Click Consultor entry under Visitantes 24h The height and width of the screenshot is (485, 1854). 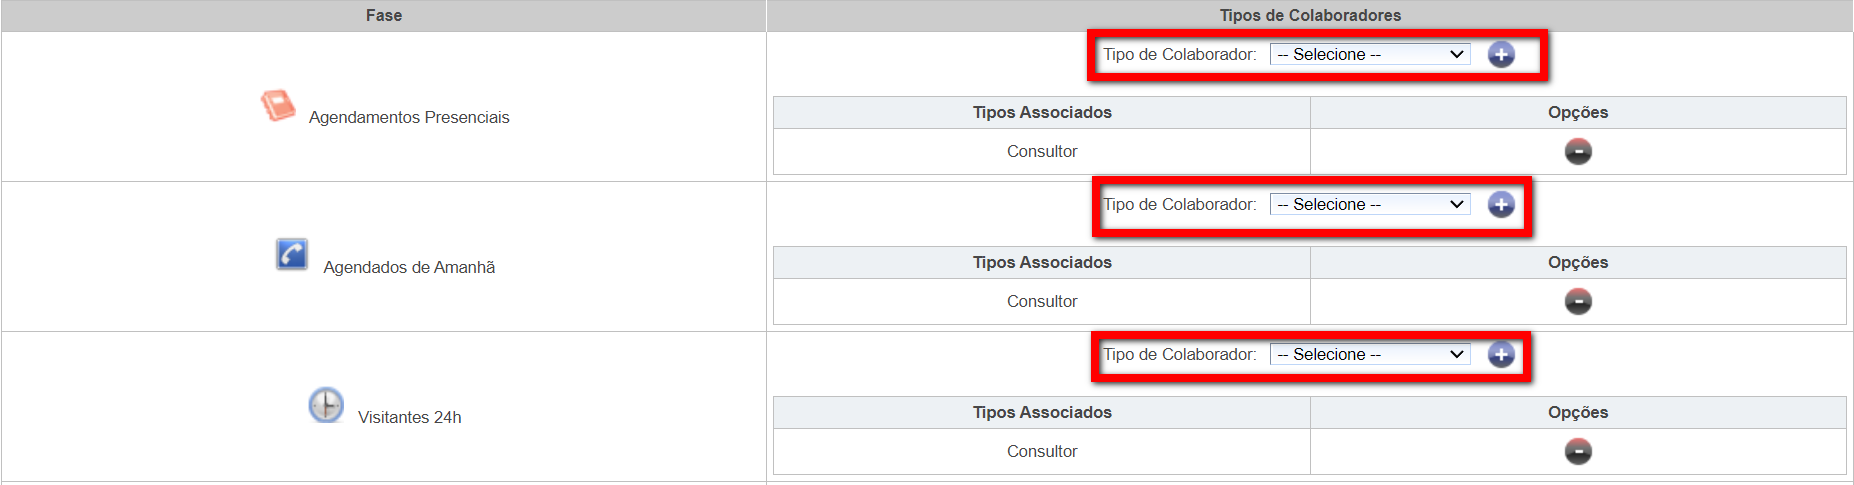(x=1042, y=452)
